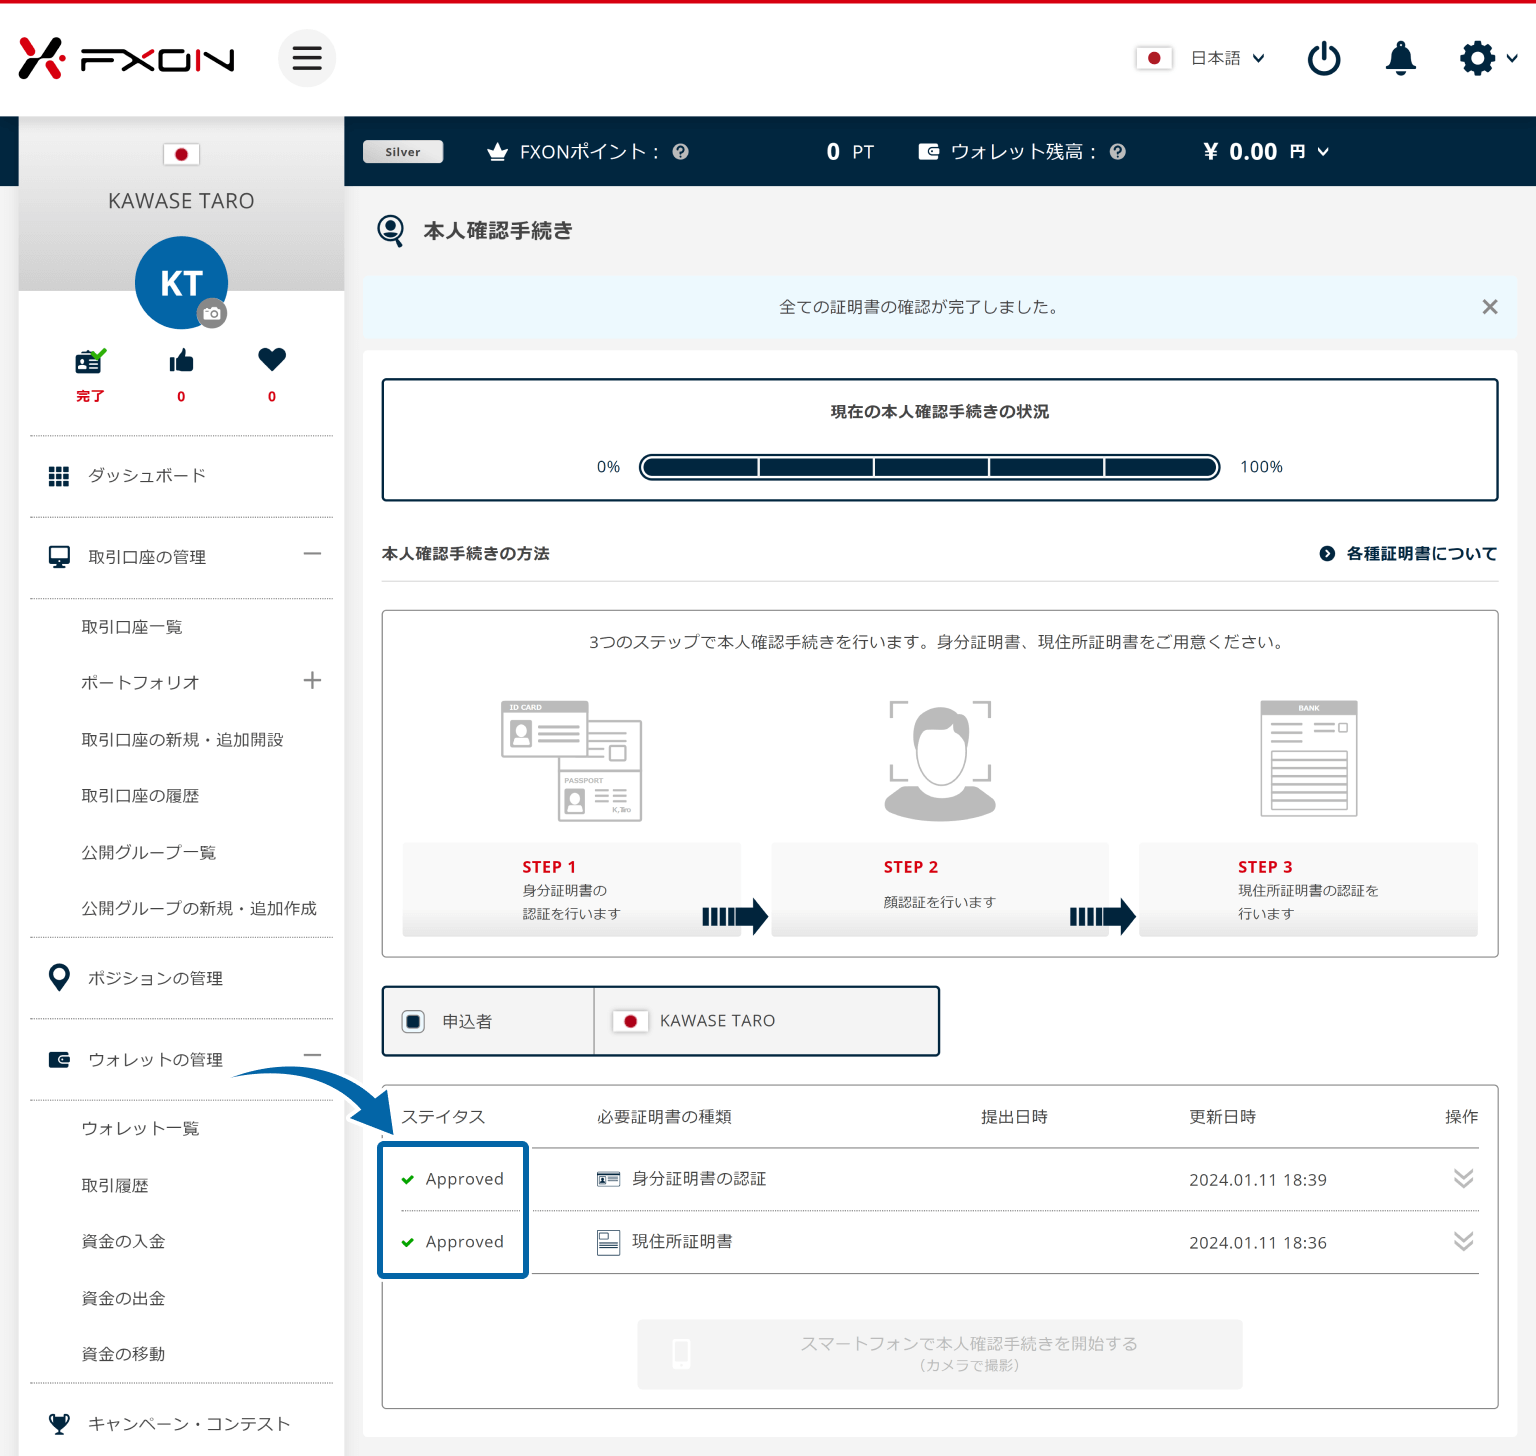Open 資金の出金

click(x=123, y=1299)
